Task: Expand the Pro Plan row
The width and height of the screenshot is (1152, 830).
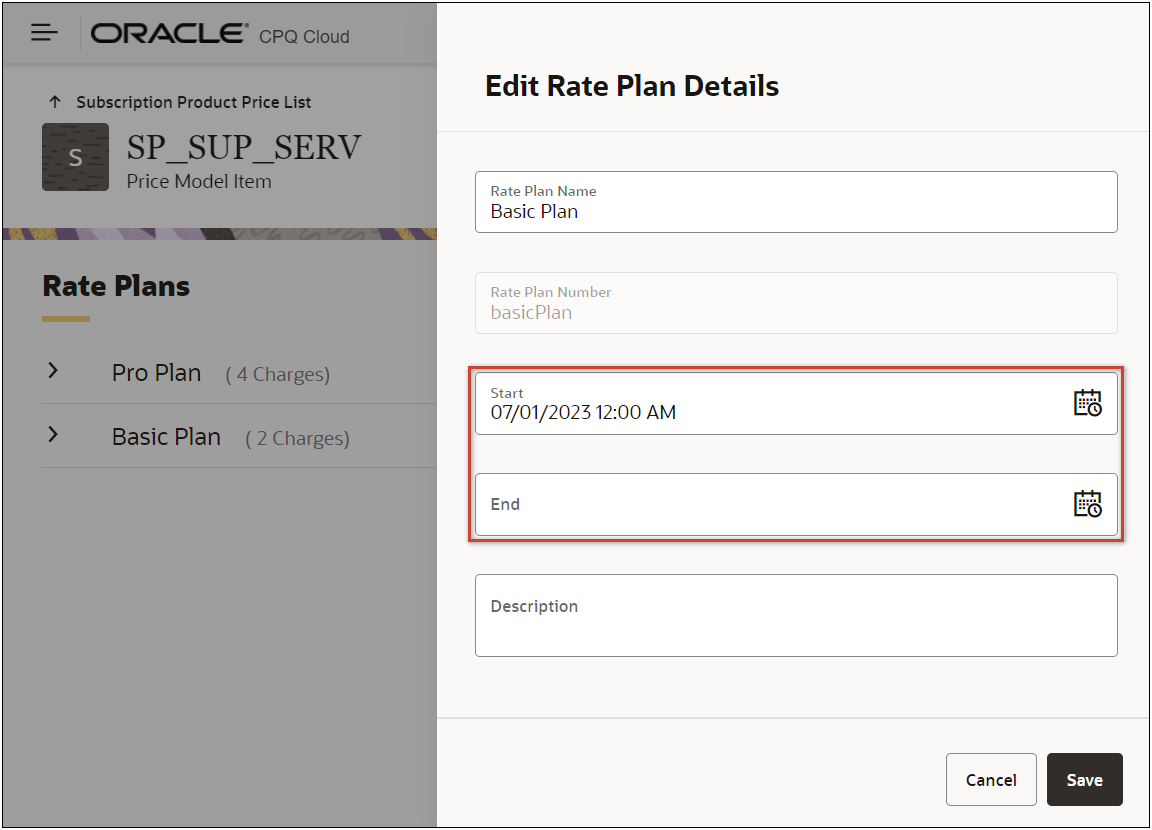Action: tap(54, 371)
